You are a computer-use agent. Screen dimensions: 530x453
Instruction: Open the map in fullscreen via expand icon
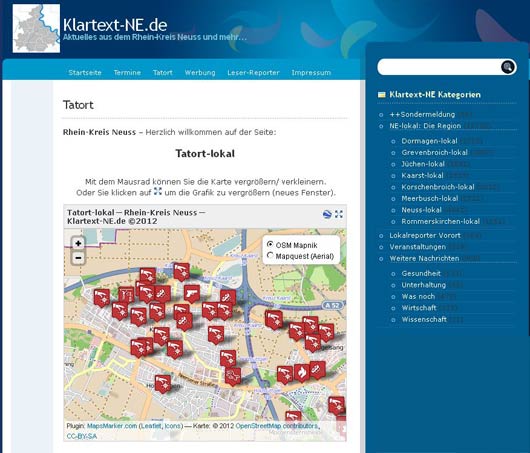click(339, 214)
